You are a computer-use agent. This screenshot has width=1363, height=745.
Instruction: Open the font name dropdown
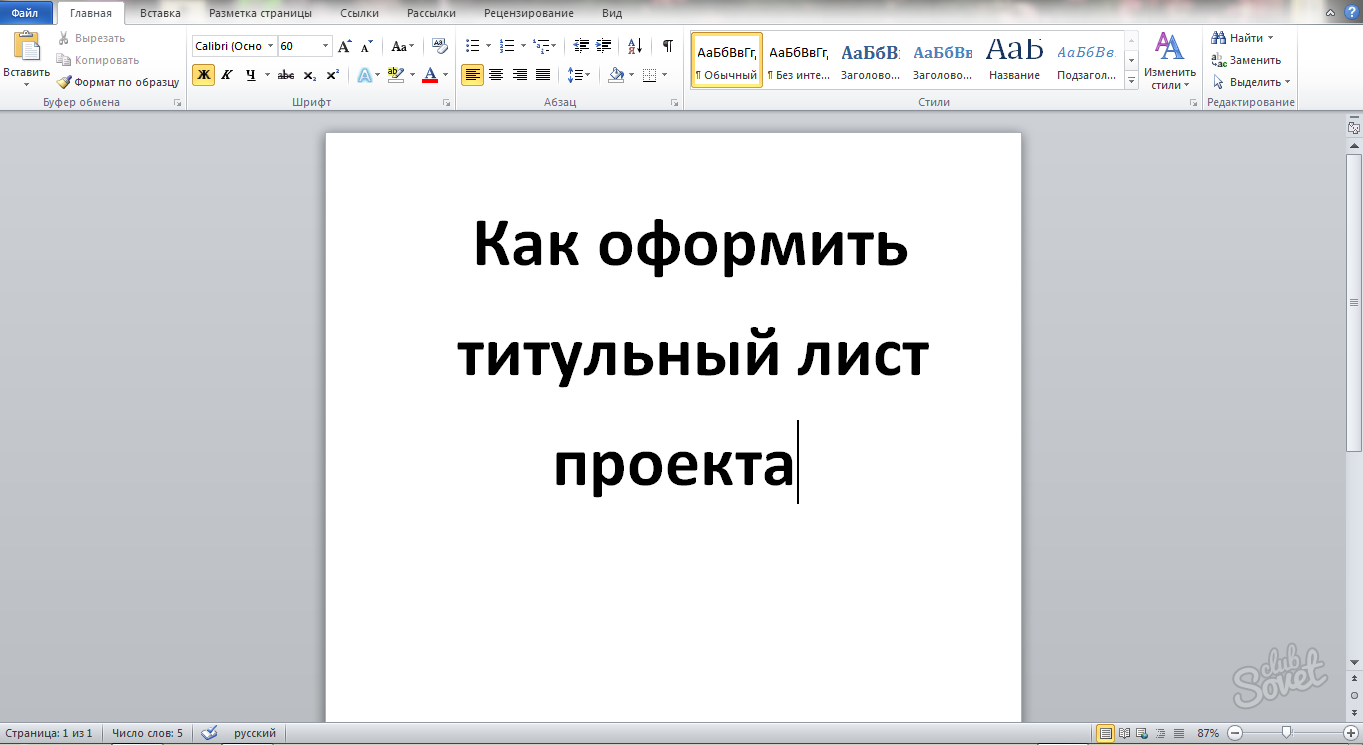(270, 46)
